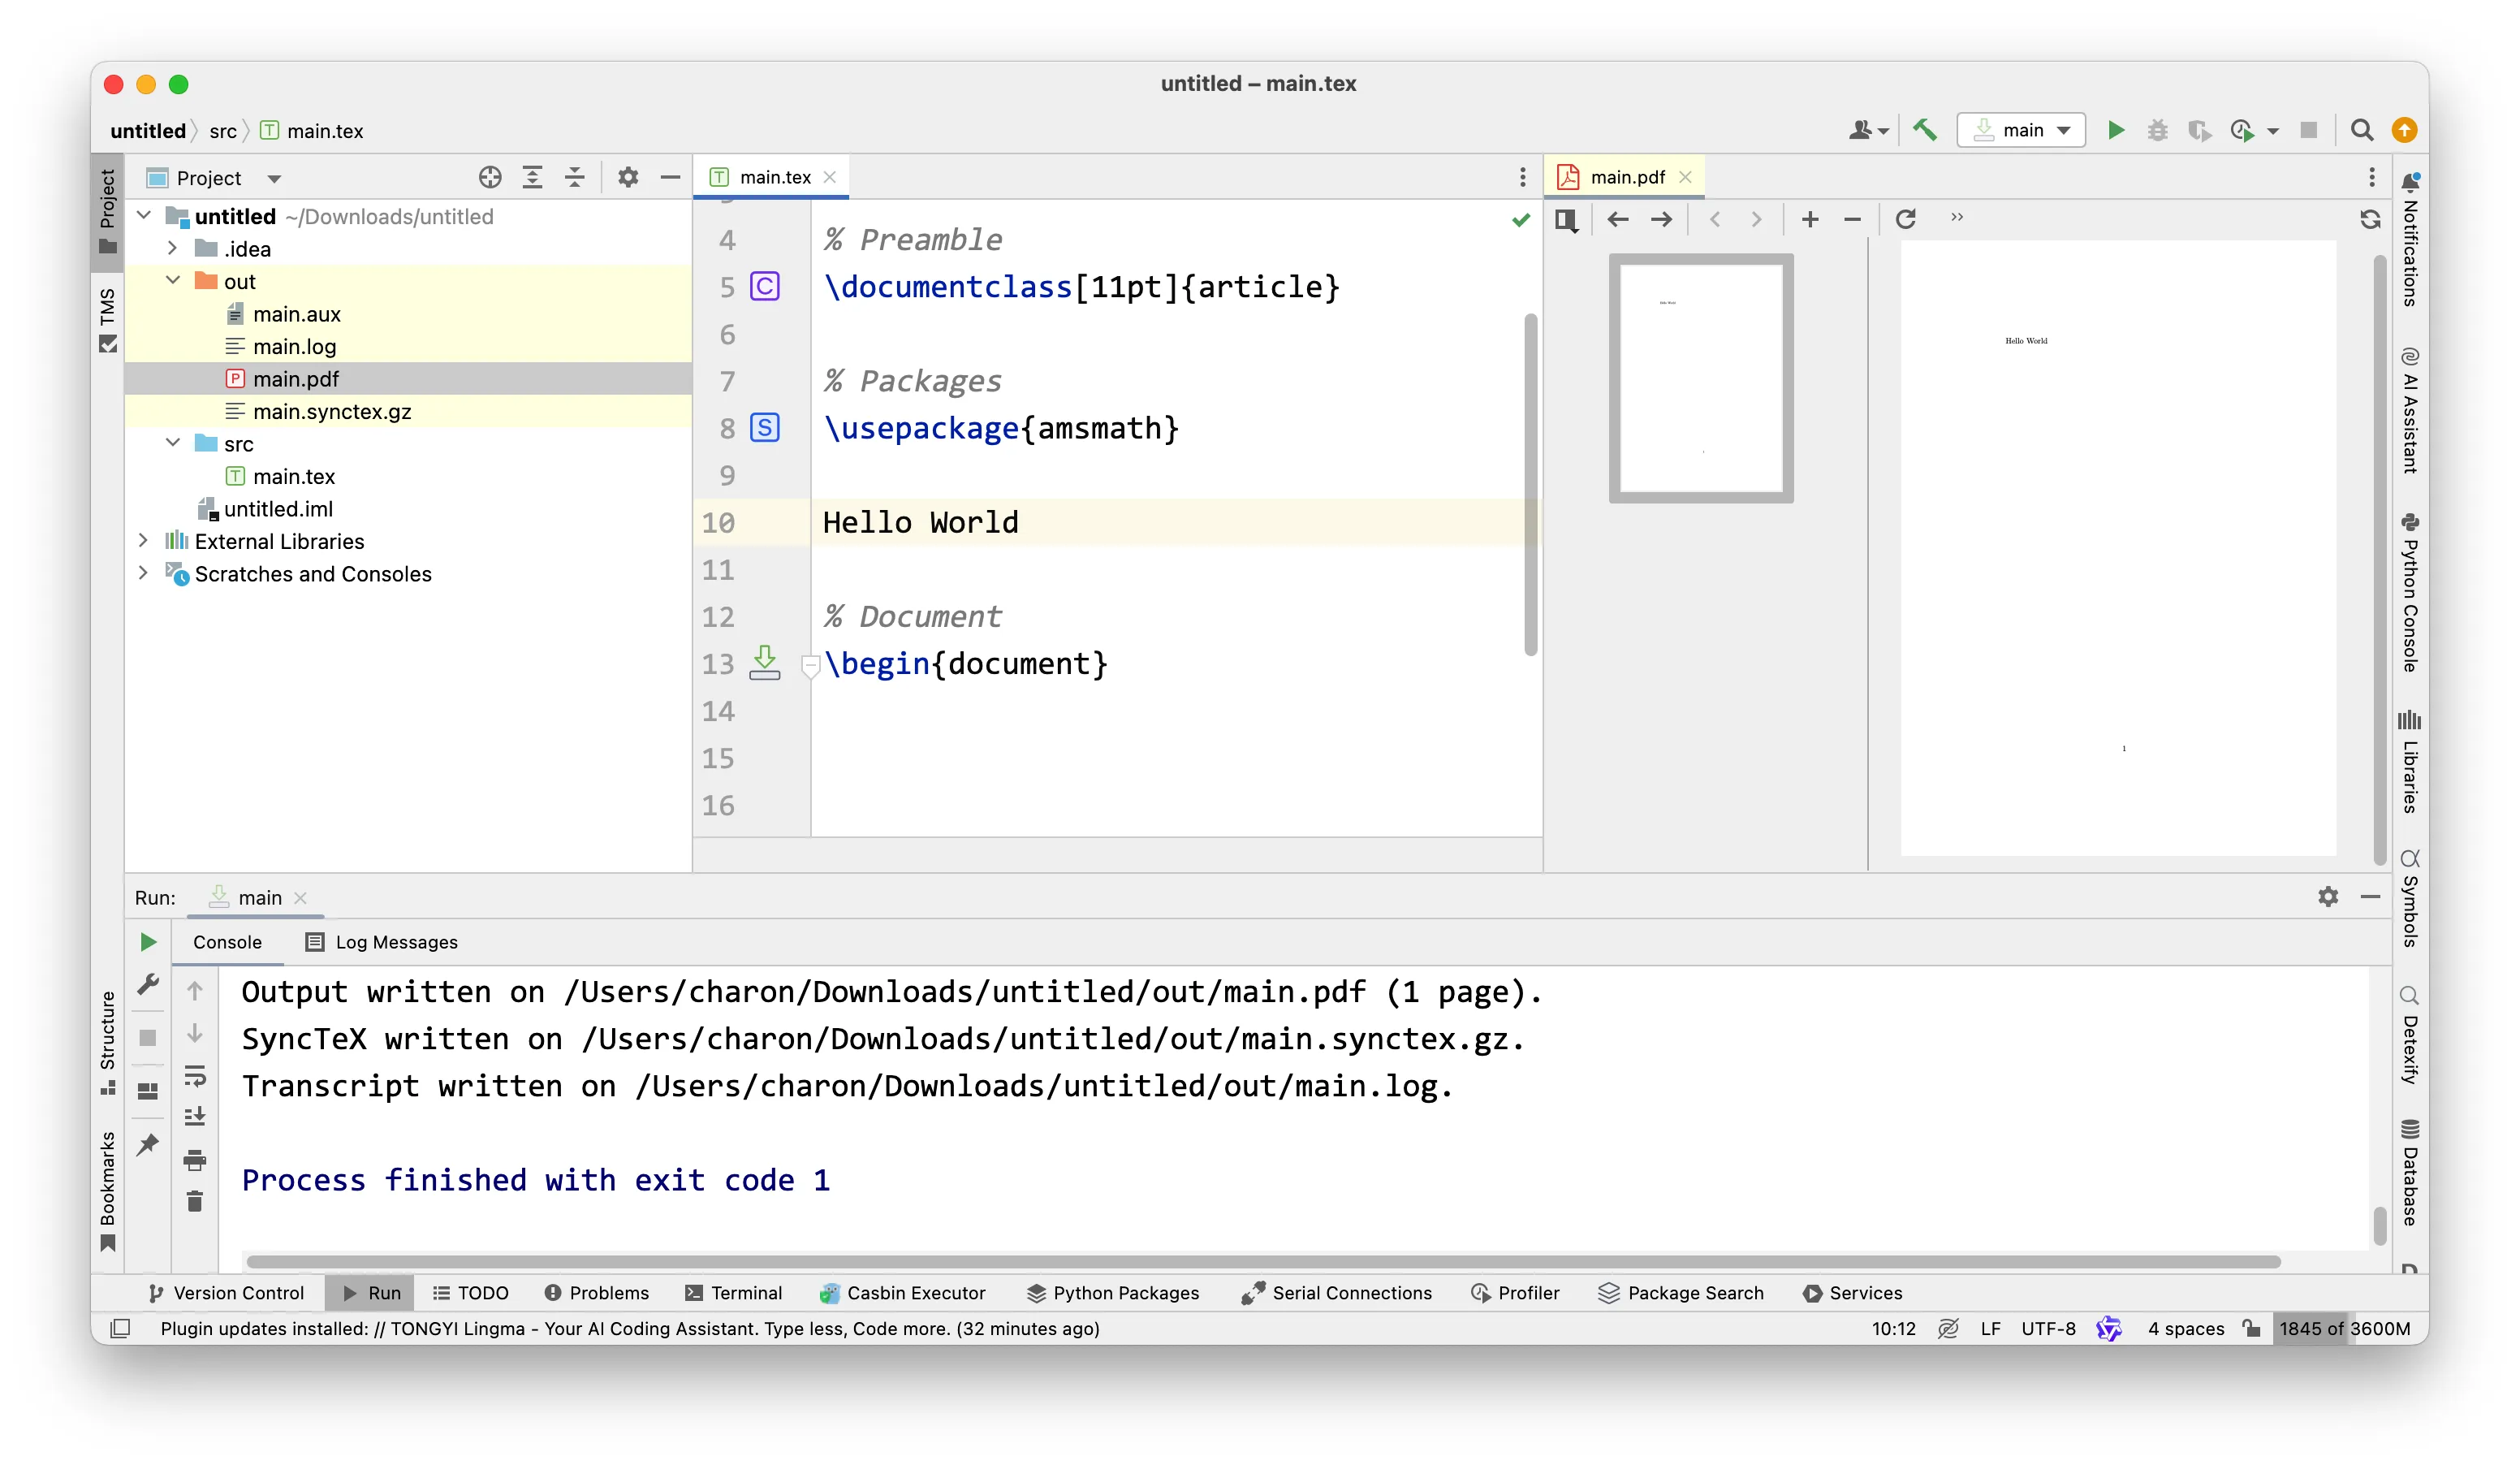This screenshot has height=1465, width=2520.
Task: Select the Console tab in Run panel
Action: [227, 942]
